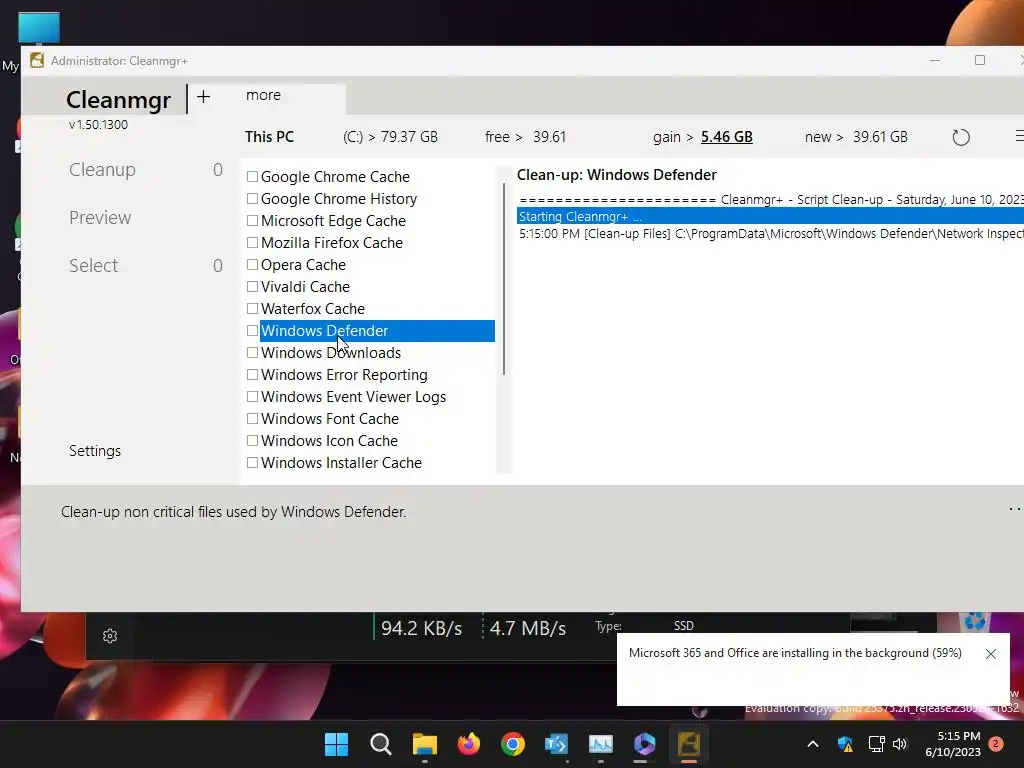Check the Windows Event Viewer Logs checkbox

pyautogui.click(x=252, y=396)
